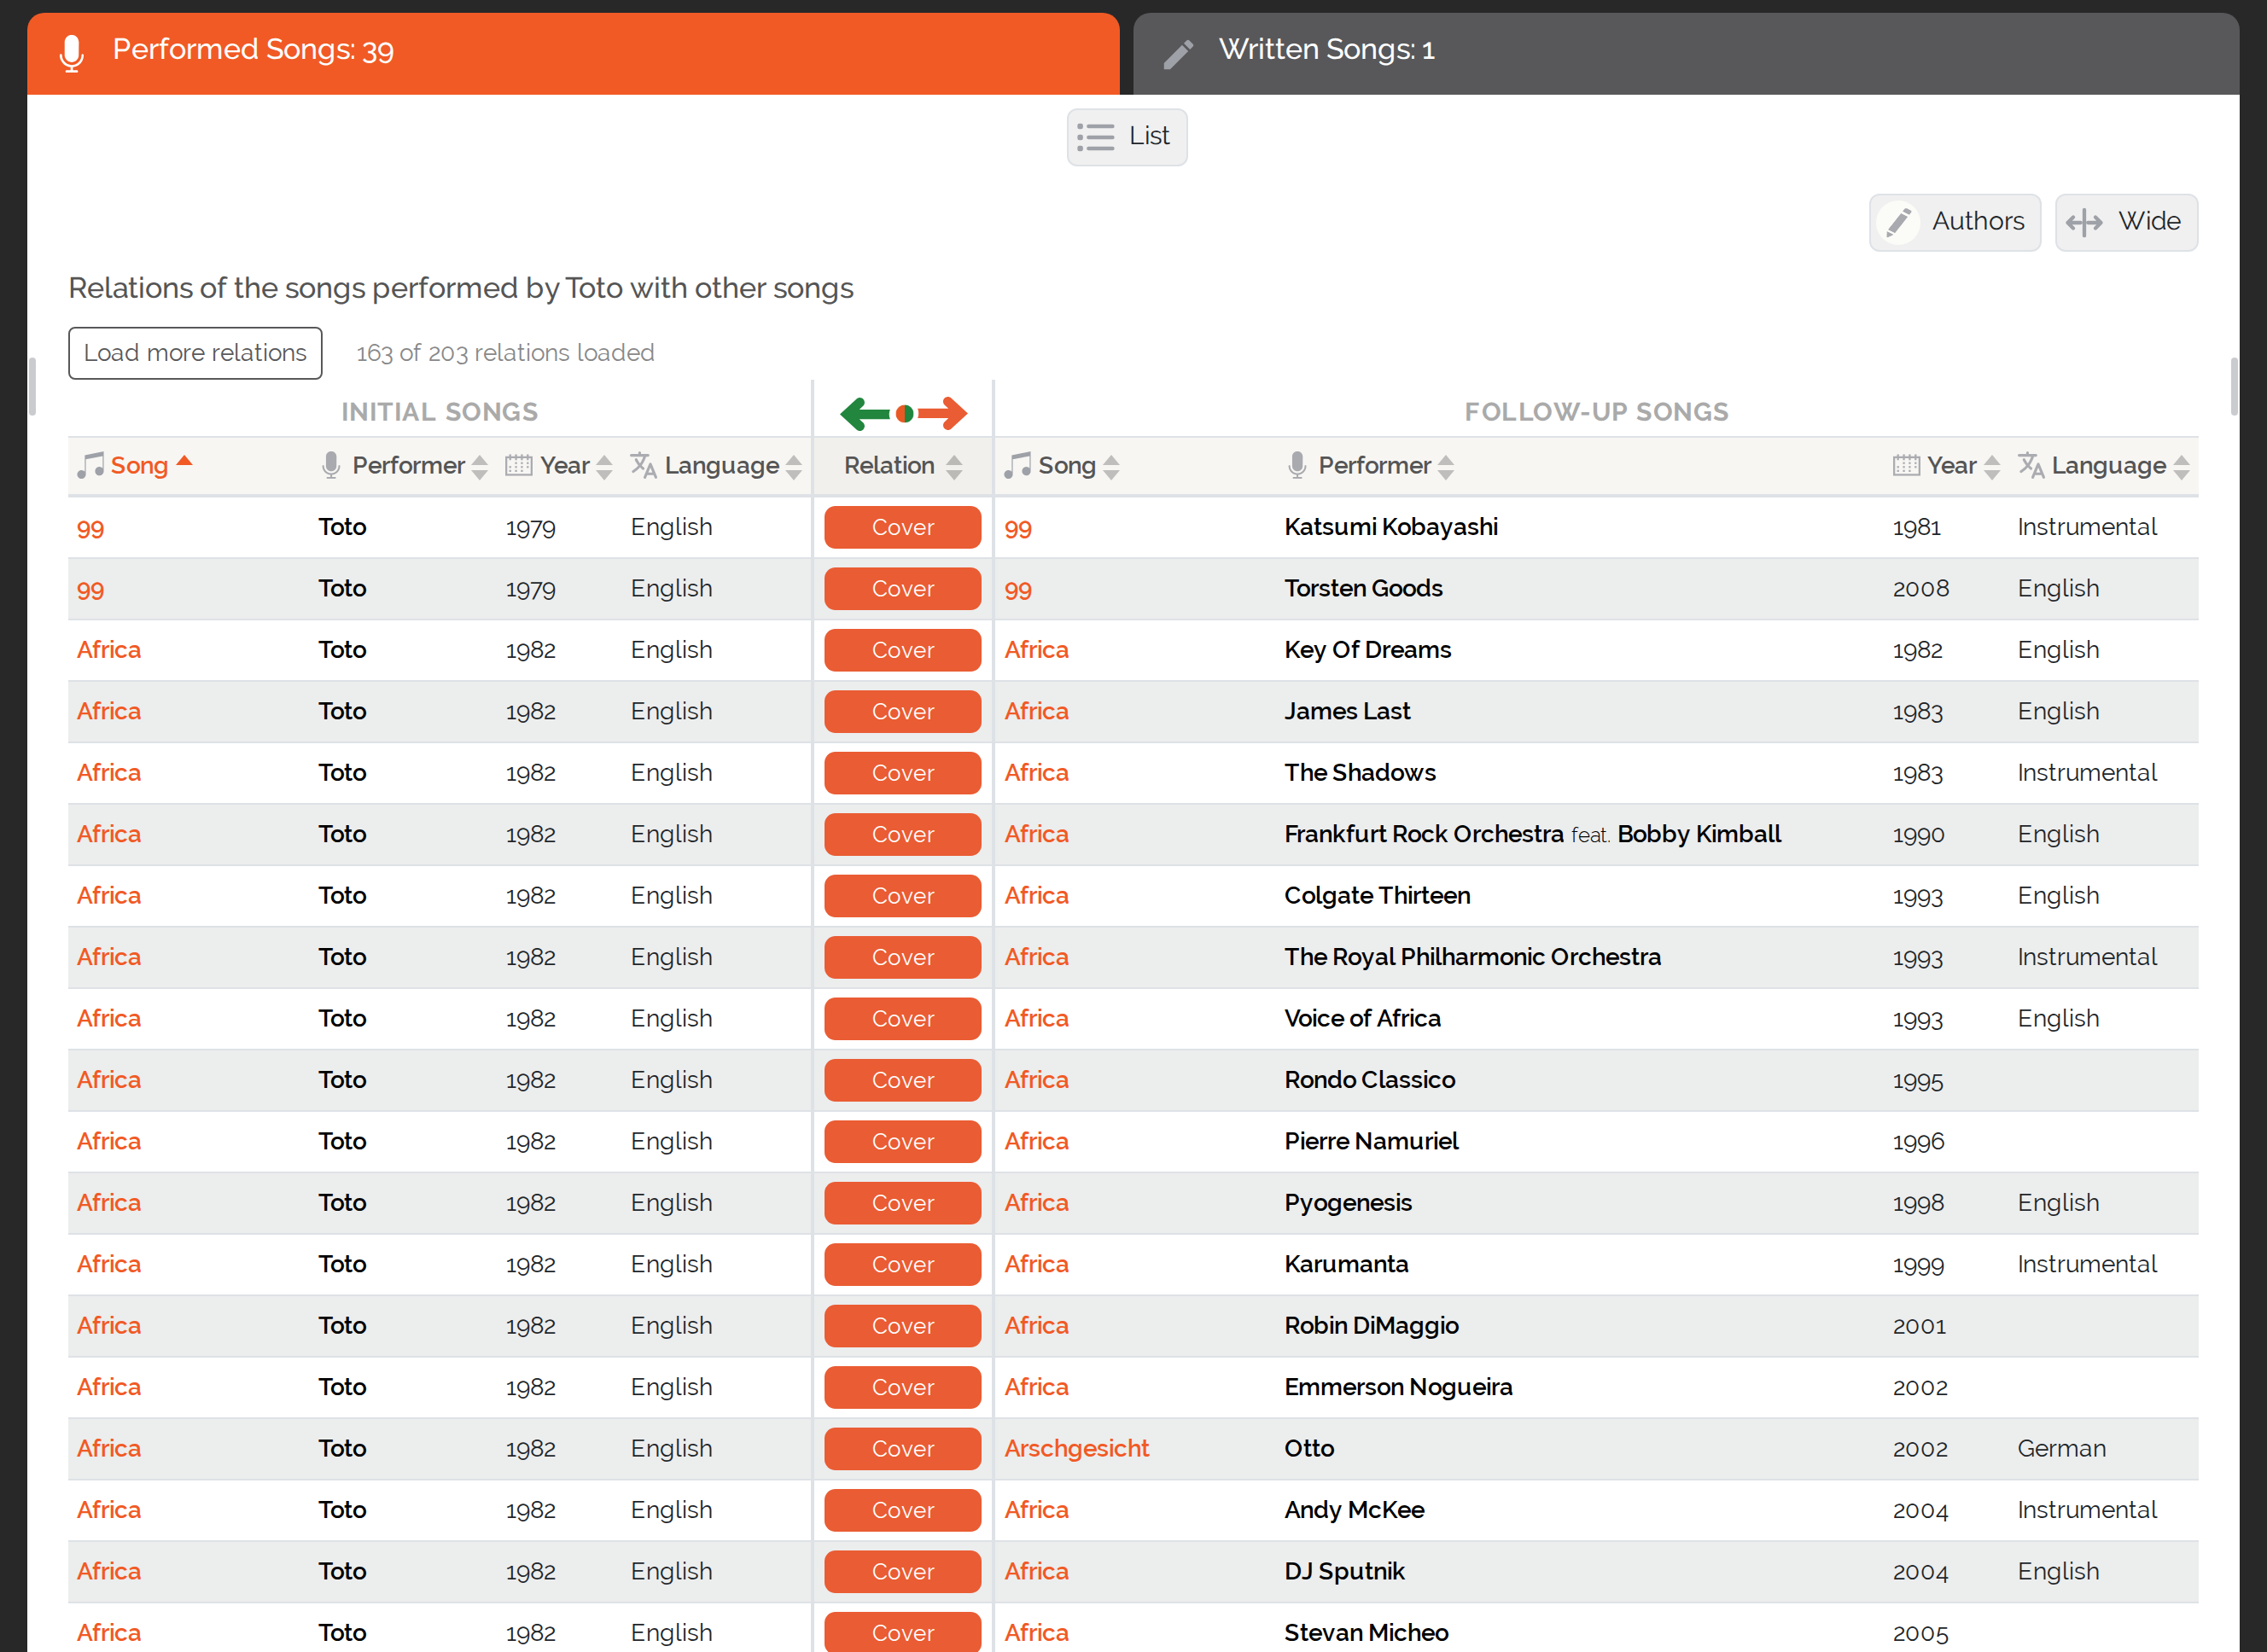
Task: Open Robin DiMaggio performer link
Action: tap(1371, 1326)
